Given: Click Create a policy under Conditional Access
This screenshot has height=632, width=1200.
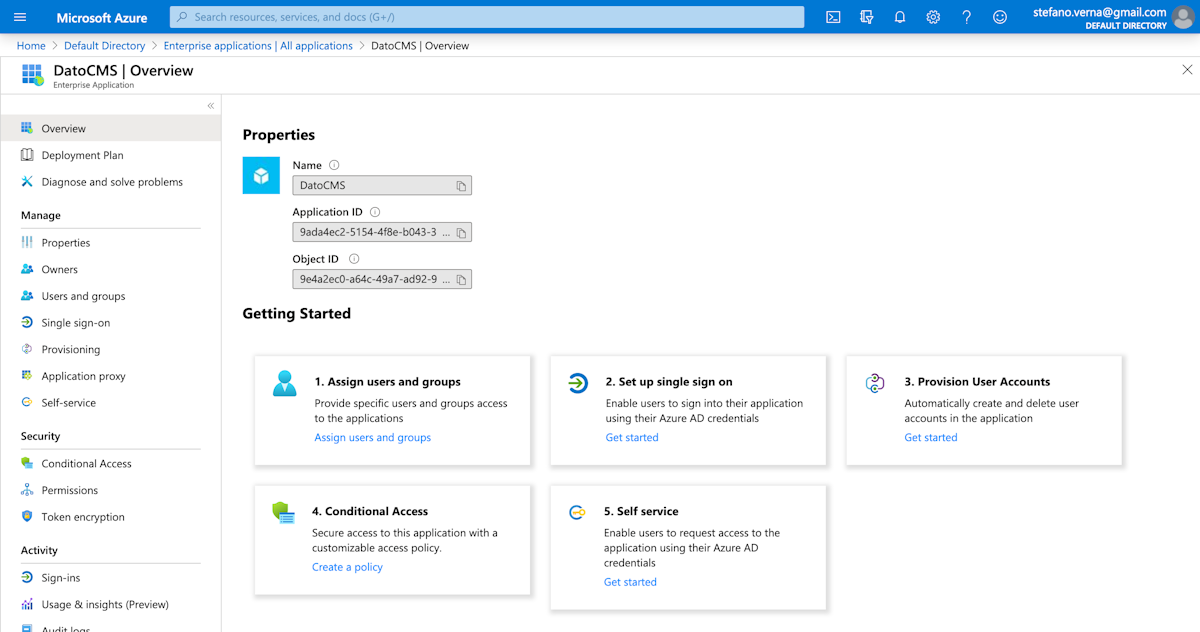Looking at the screenshot, I should click(x=347, y=566).
